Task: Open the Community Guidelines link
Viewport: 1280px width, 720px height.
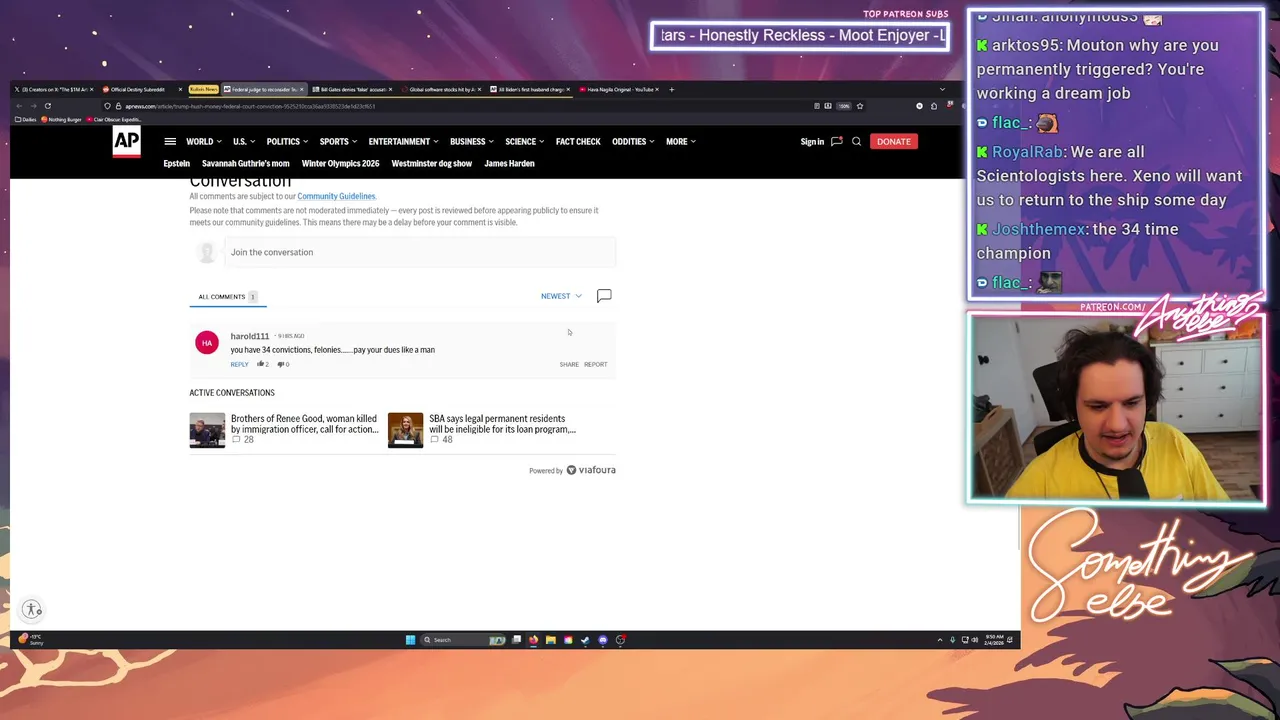Action: [336, 197]
